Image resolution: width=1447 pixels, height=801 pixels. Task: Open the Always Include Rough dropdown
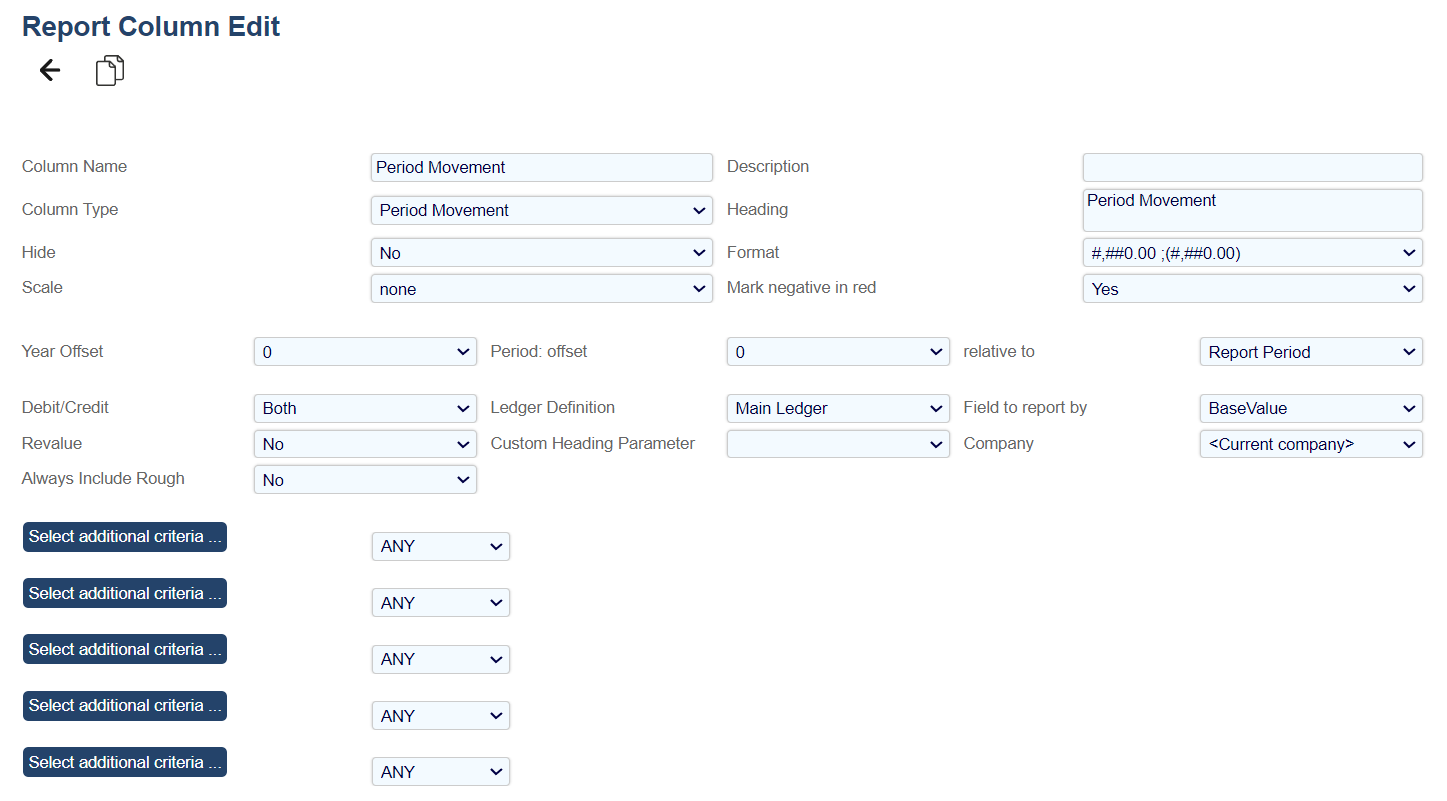point(365,480)
